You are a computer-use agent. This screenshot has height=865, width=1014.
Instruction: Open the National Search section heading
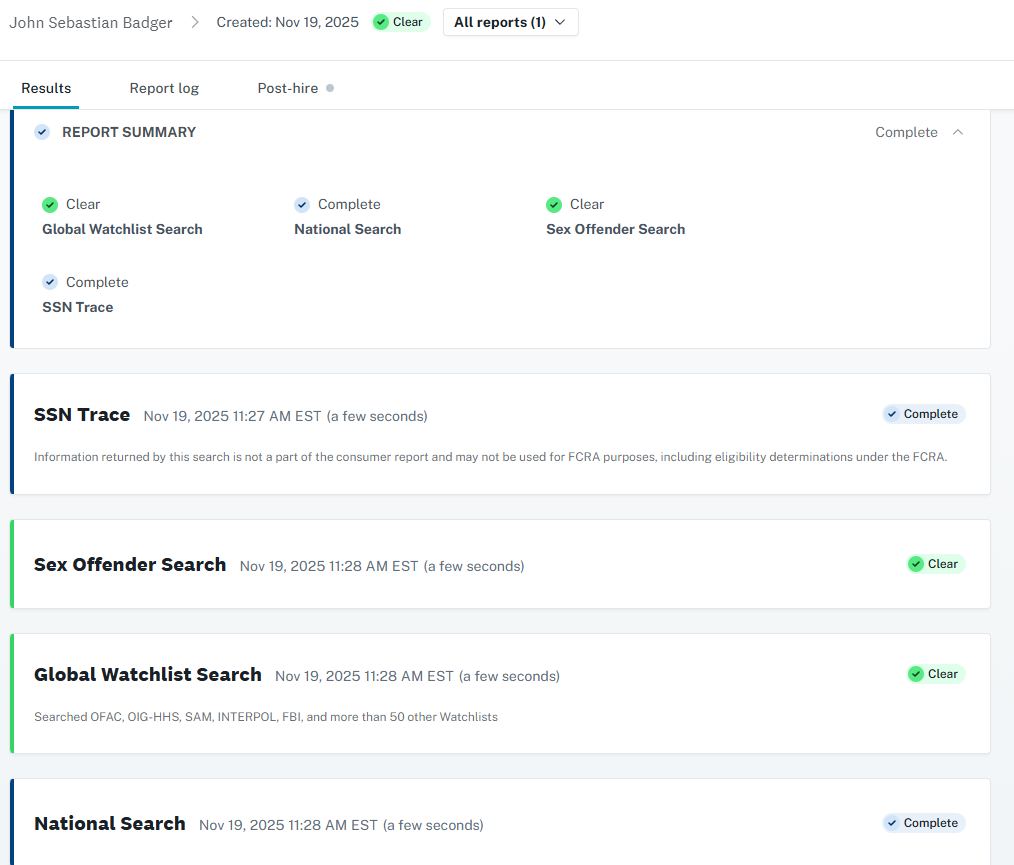coord(110,824)
